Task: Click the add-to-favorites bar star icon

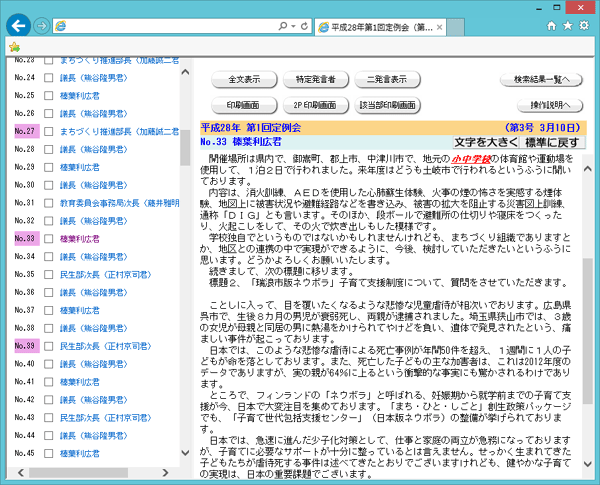Action: click(x=15, y=47)
